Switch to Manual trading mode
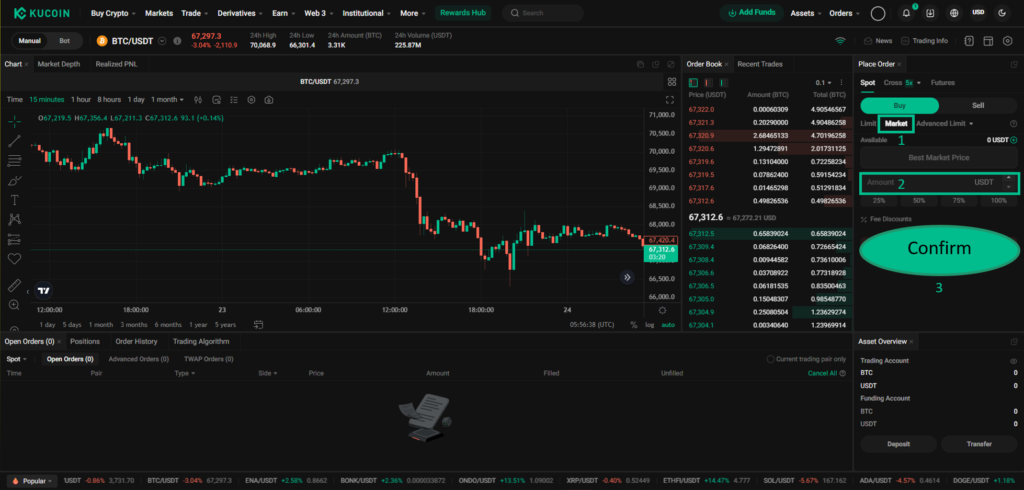 [29, 41]
